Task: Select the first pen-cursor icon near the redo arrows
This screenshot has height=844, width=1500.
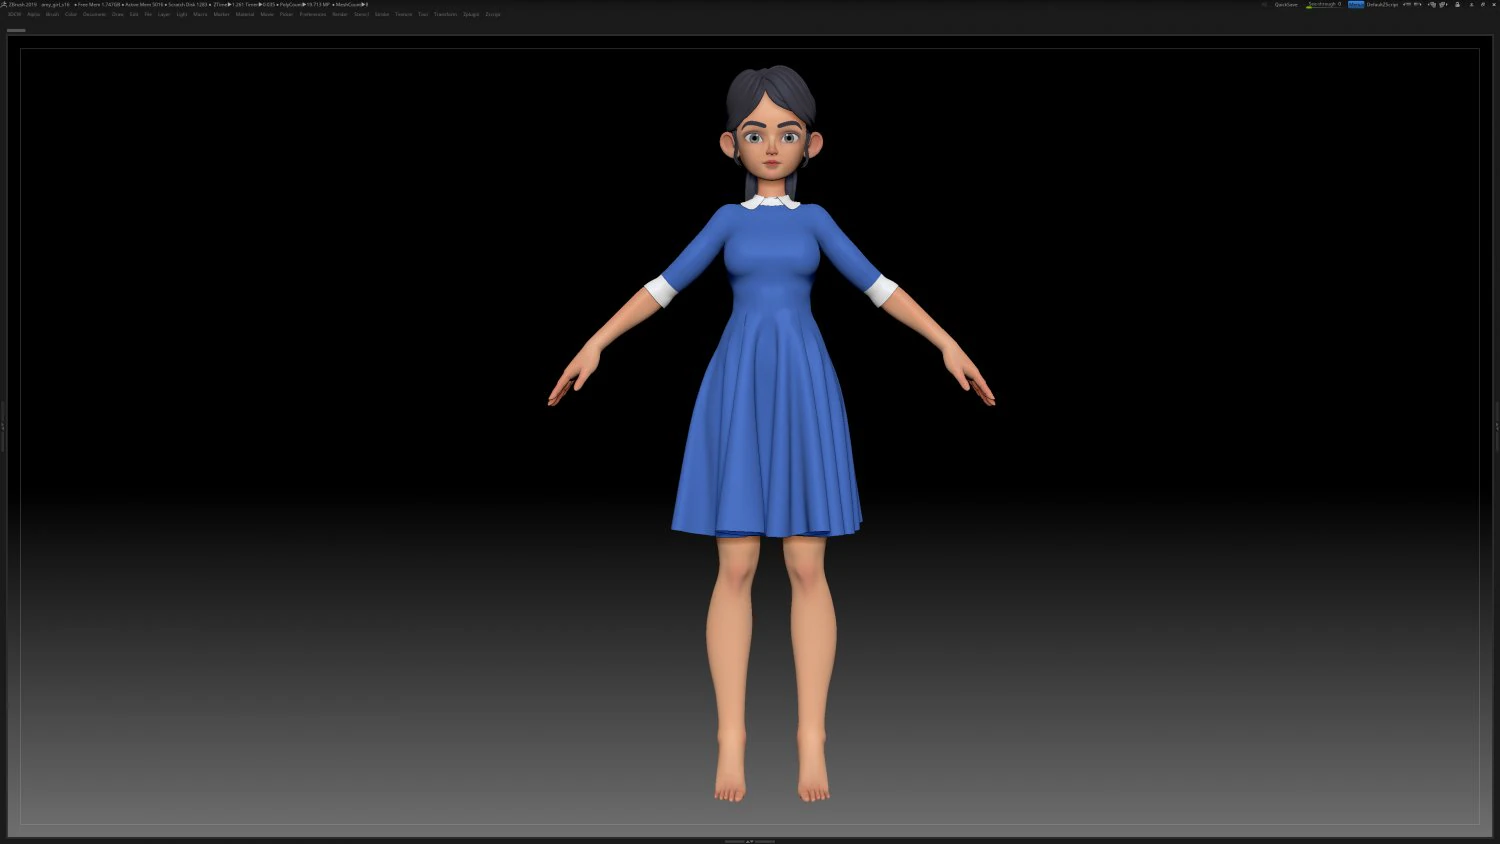Action: [x=1432, y=4]
